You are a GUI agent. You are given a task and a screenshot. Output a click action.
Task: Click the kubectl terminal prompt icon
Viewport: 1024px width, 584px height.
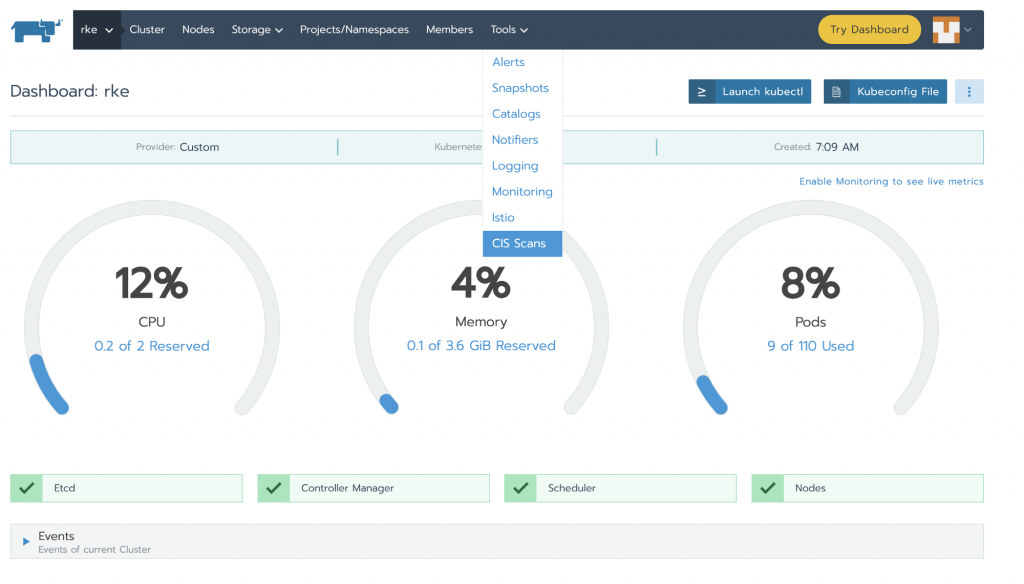[x=702, y=92]
